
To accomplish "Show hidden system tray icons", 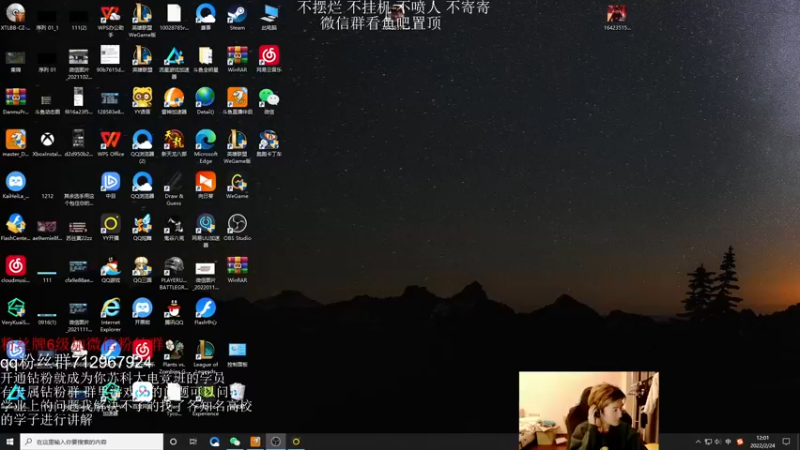I will tap(698, 442).
